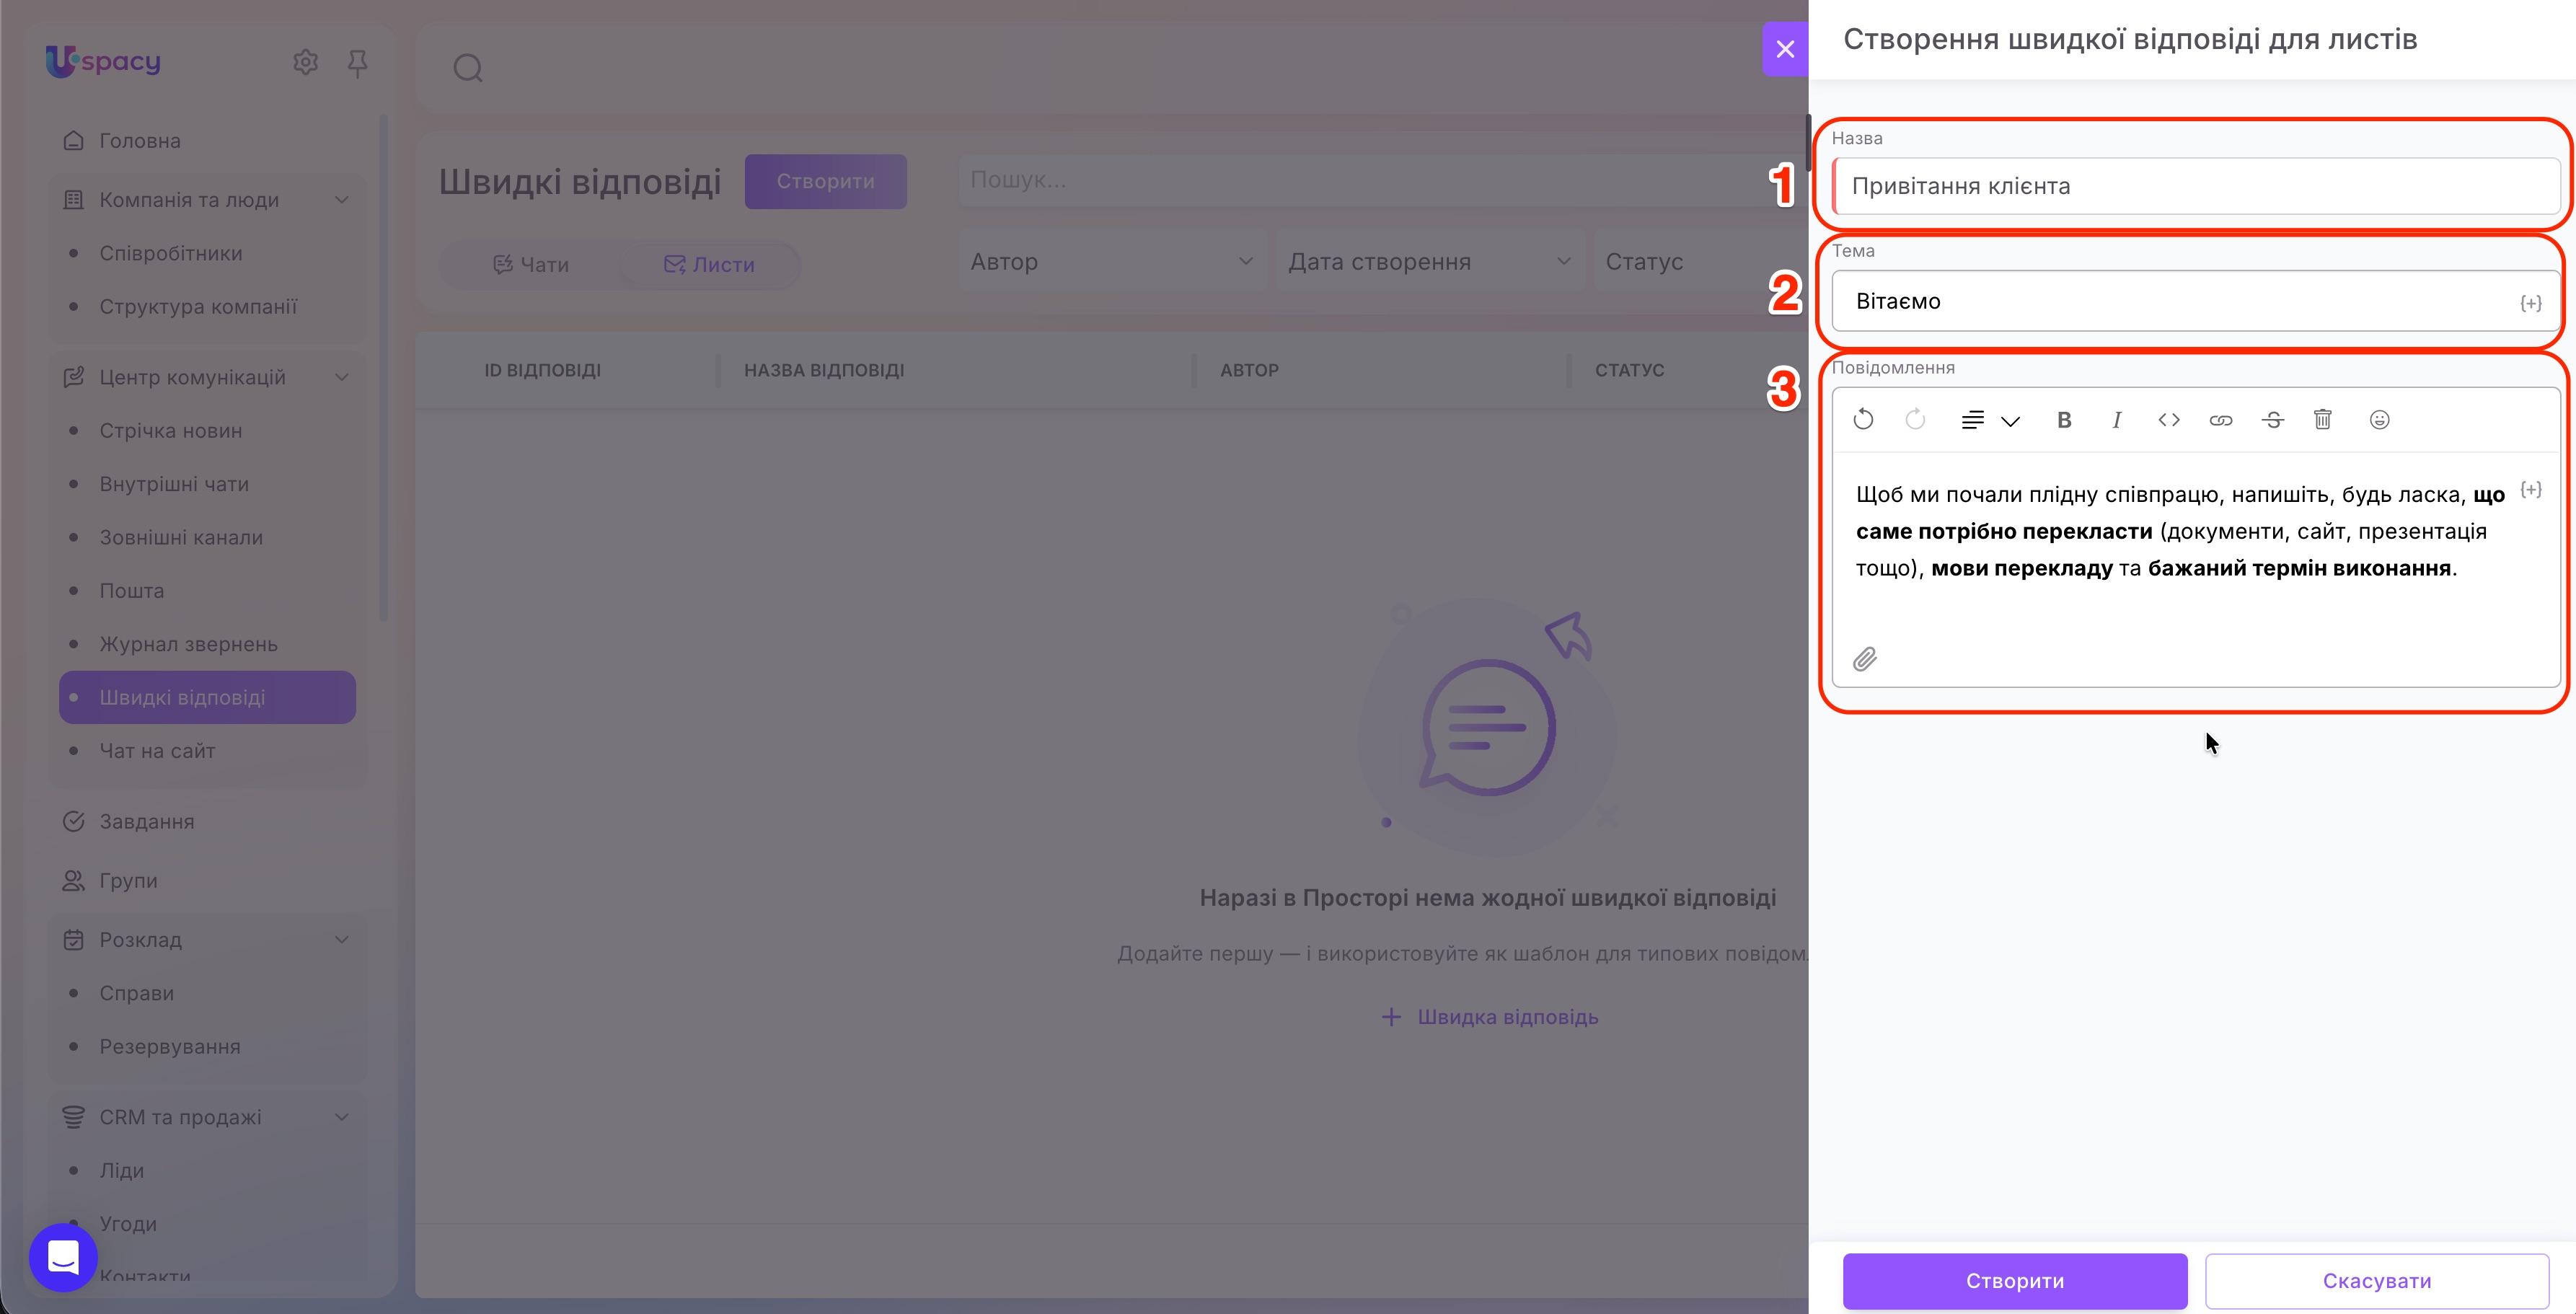Clear formatting with the trash icon
This screenshot has width=2576, height=1314.
(x=2323, y=420)
